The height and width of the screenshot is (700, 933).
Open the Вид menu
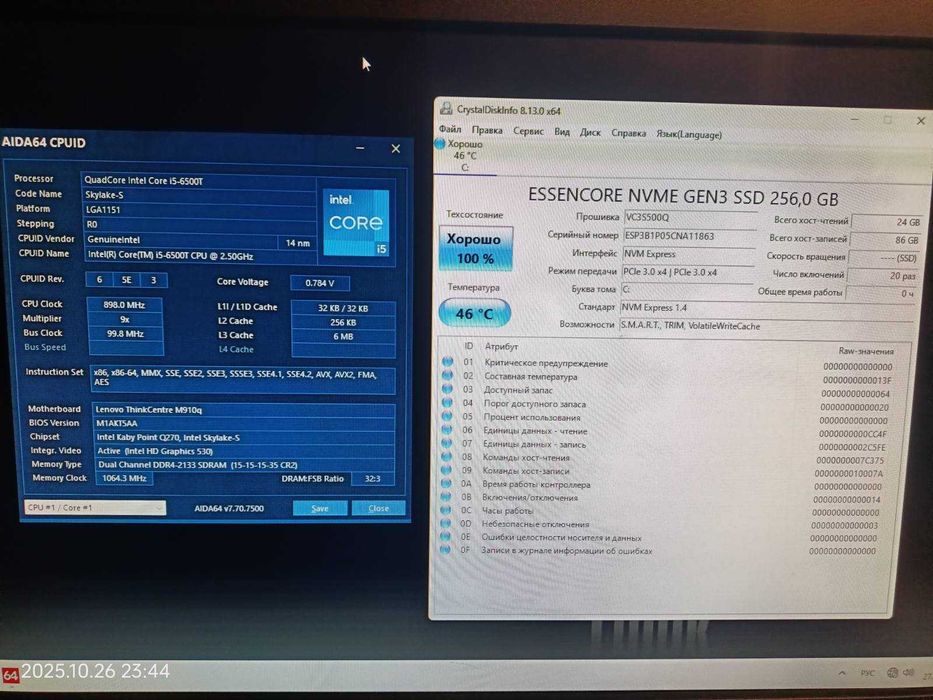(x=562, y=132)
